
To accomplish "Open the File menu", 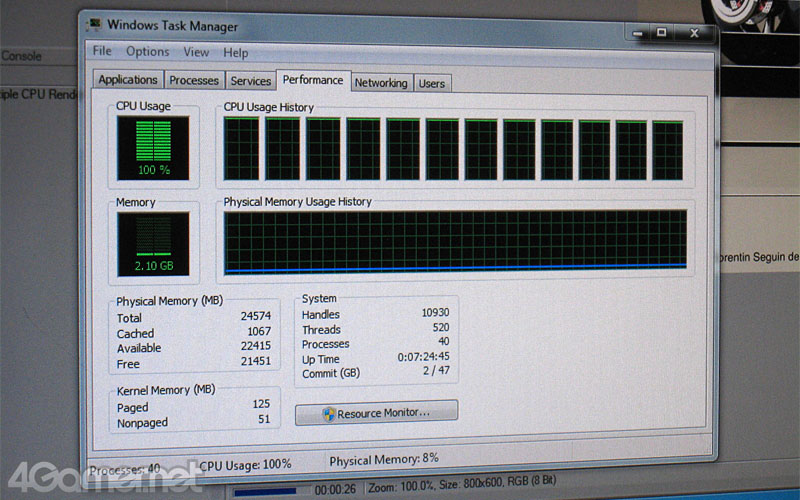I will pos(102,51).
